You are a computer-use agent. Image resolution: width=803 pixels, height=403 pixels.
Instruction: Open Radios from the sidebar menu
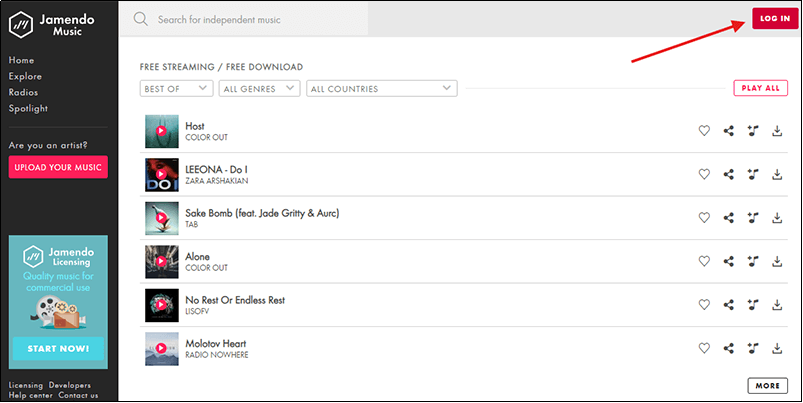click(24, 92)
